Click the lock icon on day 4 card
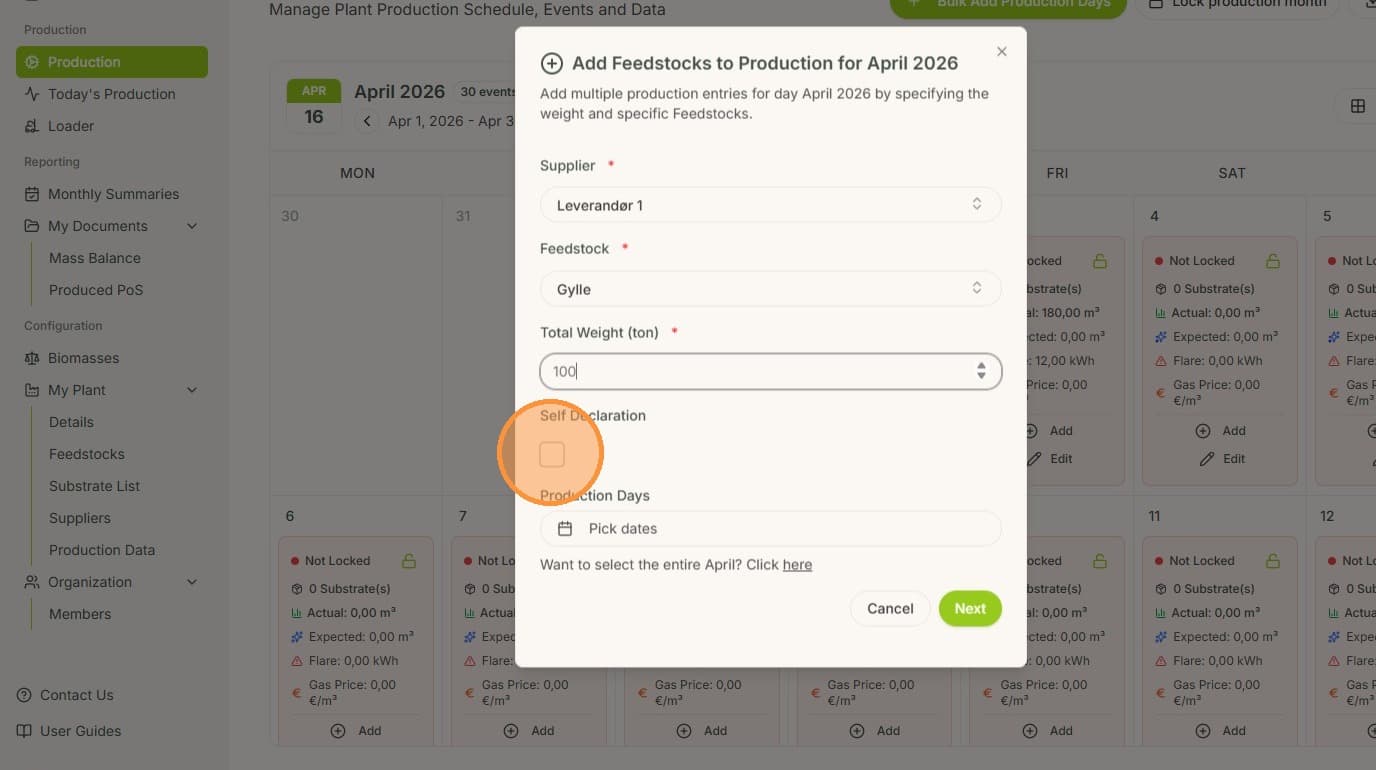 coord(1273,261)
